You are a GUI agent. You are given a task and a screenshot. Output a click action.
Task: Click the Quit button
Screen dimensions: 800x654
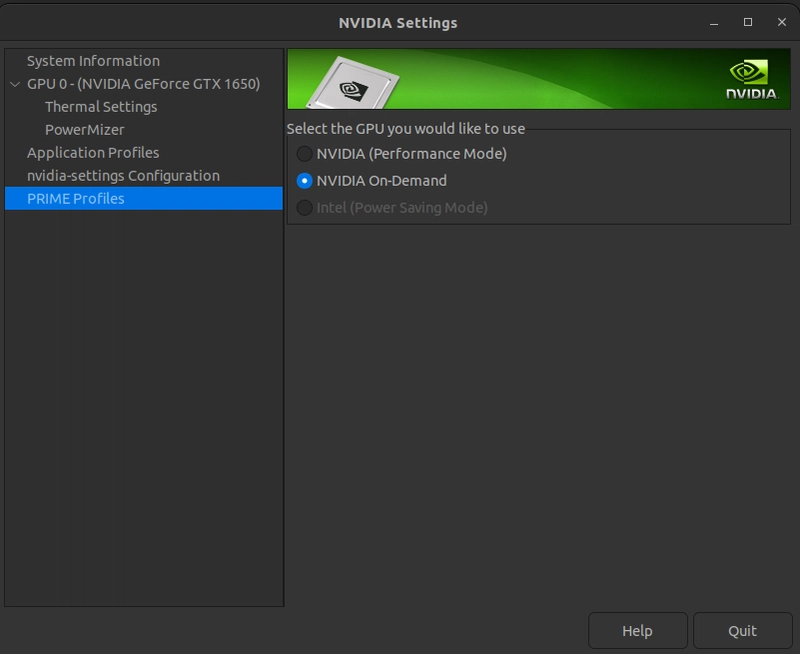[742, 631]
